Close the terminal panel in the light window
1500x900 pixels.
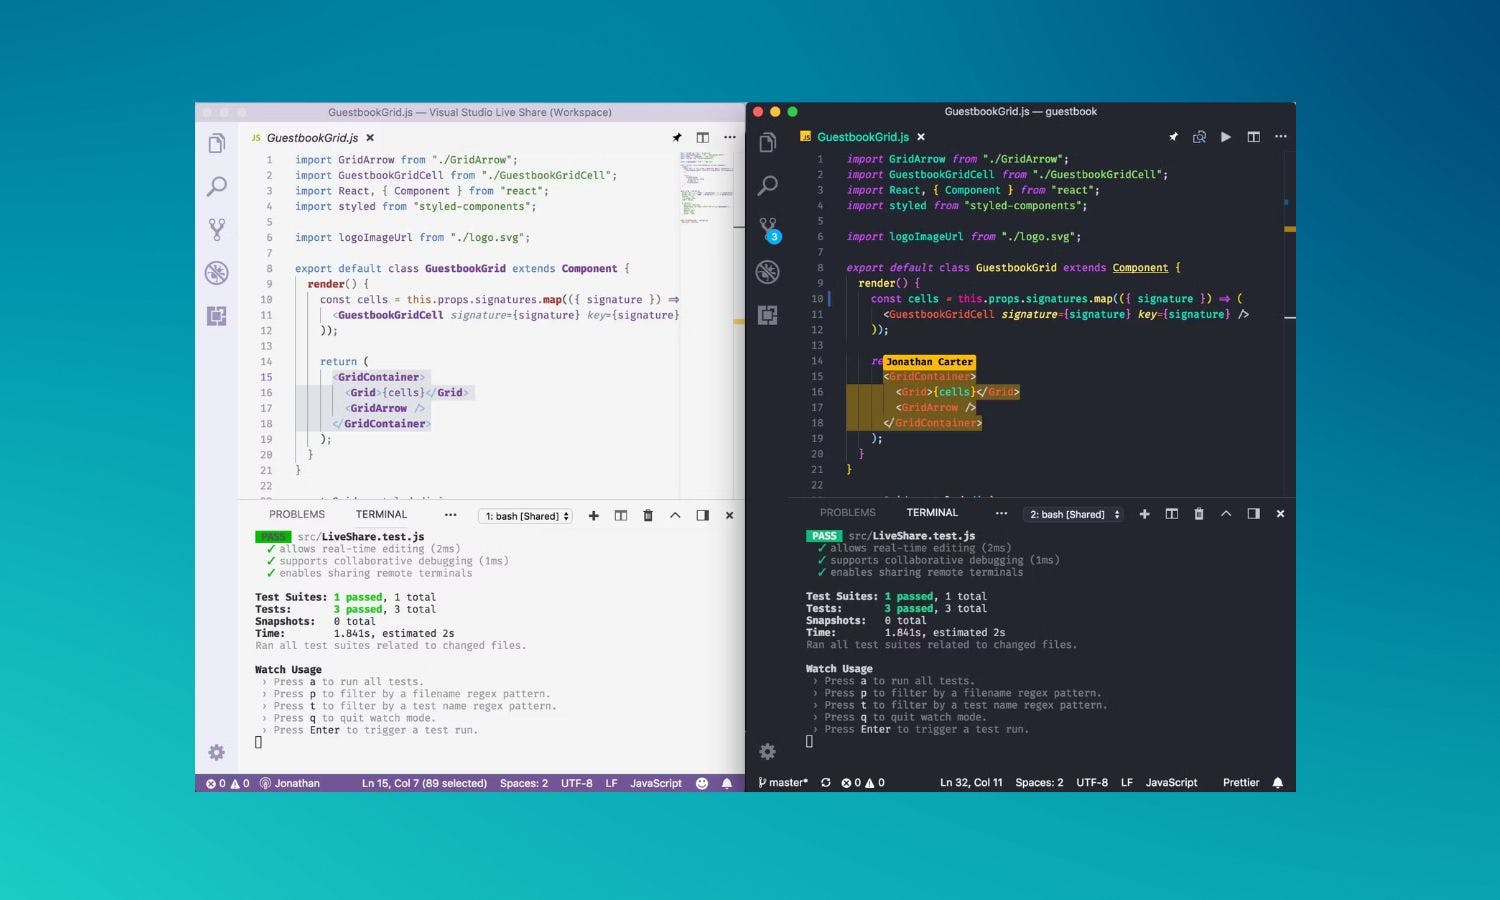(x=729, y=516)
